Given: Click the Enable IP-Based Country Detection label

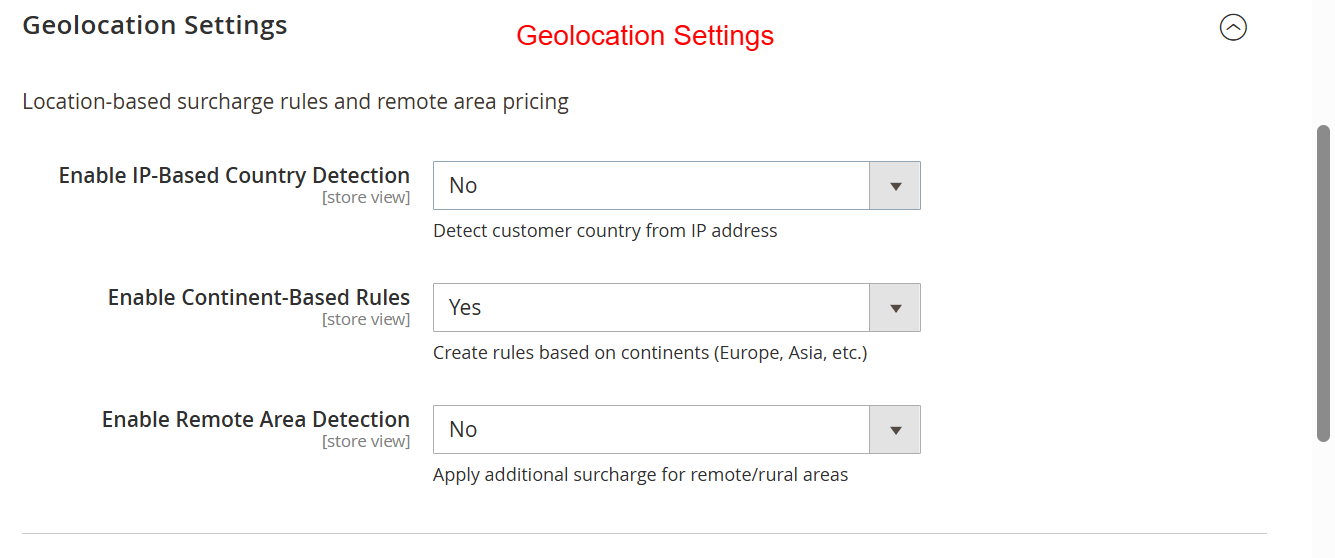Looking at the screenshot, I should coord(234,176).
